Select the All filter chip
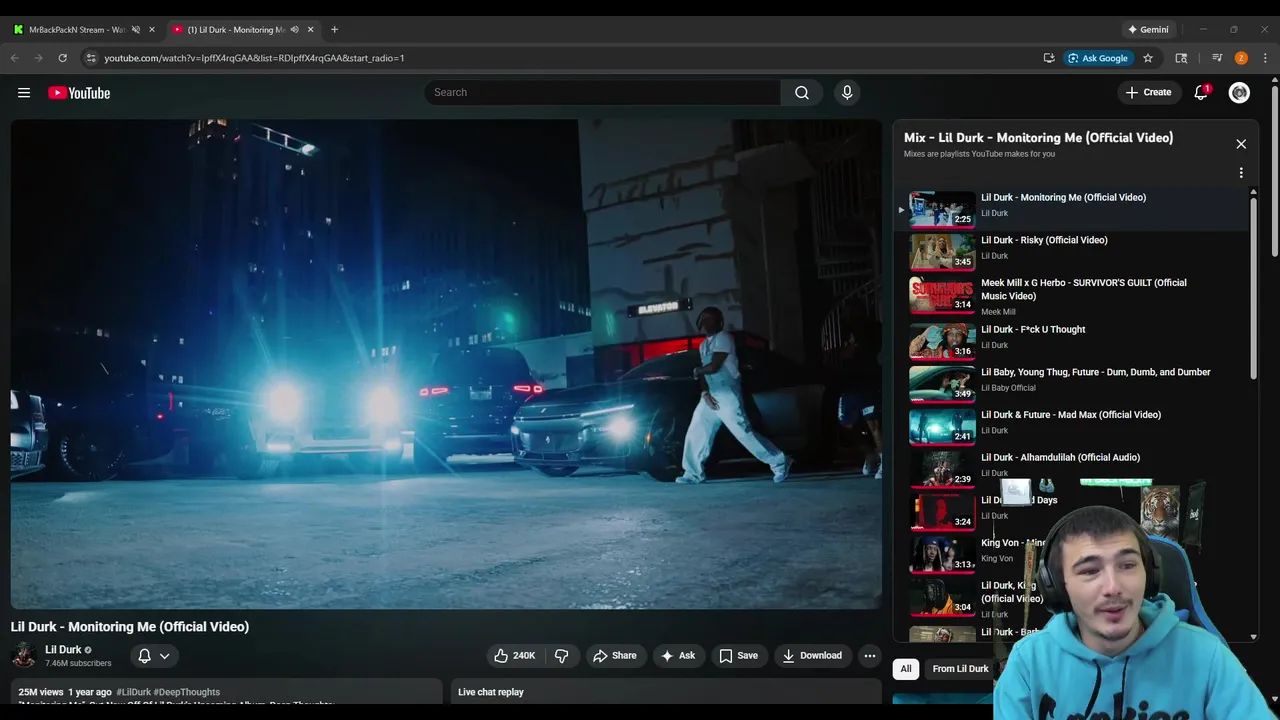Image resolution: width=1280 pixels, height=720 pixels. coord(906,669)
